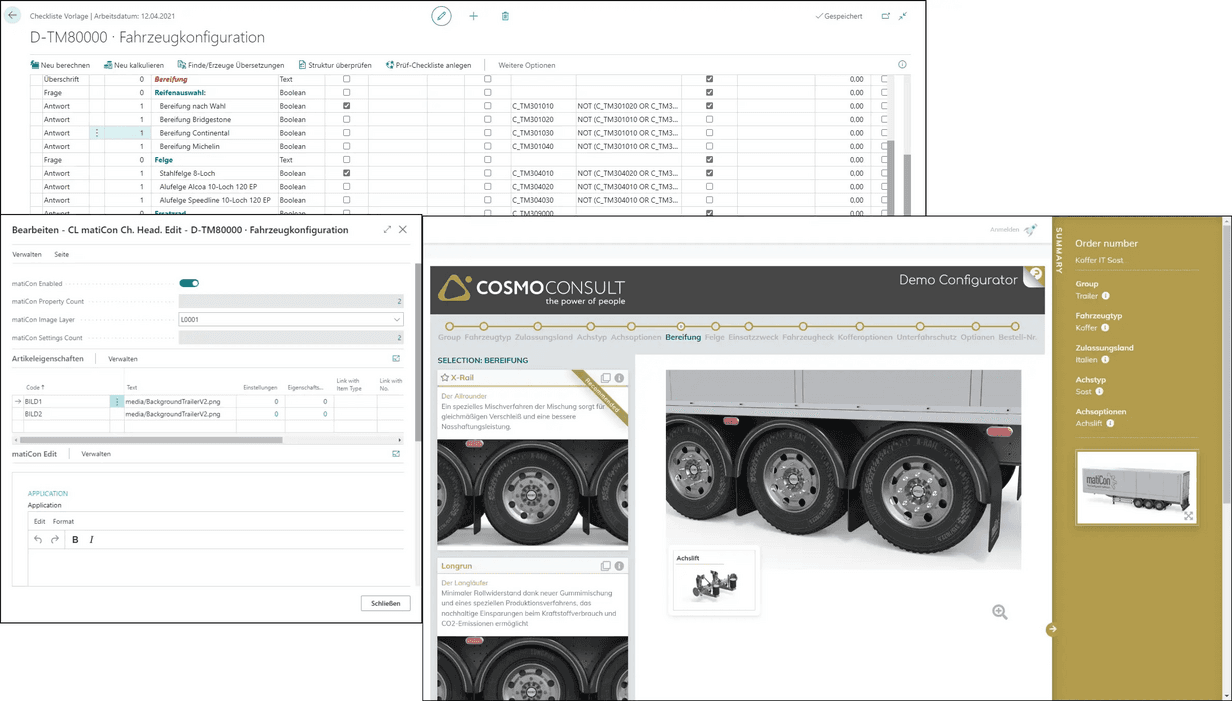Uncheck the first checkbox for Stahlfelge 8-Loch
Viewport: 1232px width, 701px height.
pyautogui.click(x=347, y=173)
